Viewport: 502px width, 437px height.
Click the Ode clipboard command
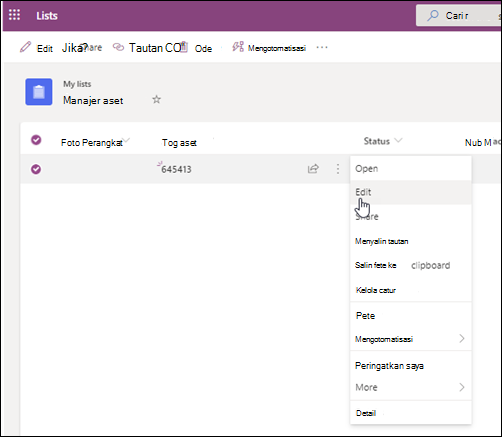click(x=203, y=49)
